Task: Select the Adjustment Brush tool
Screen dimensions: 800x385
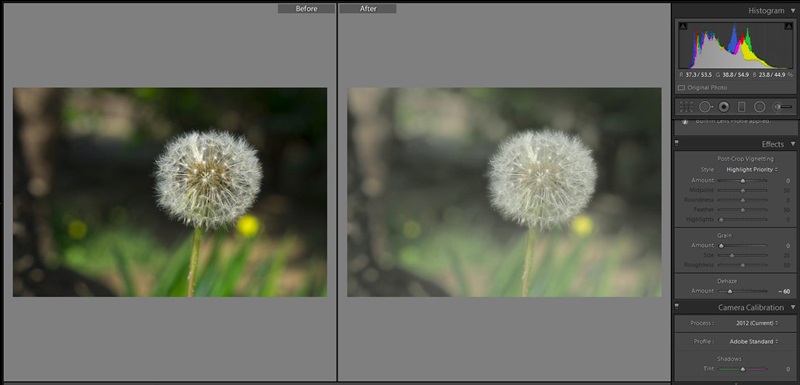Action: click(x=783, y=107)
